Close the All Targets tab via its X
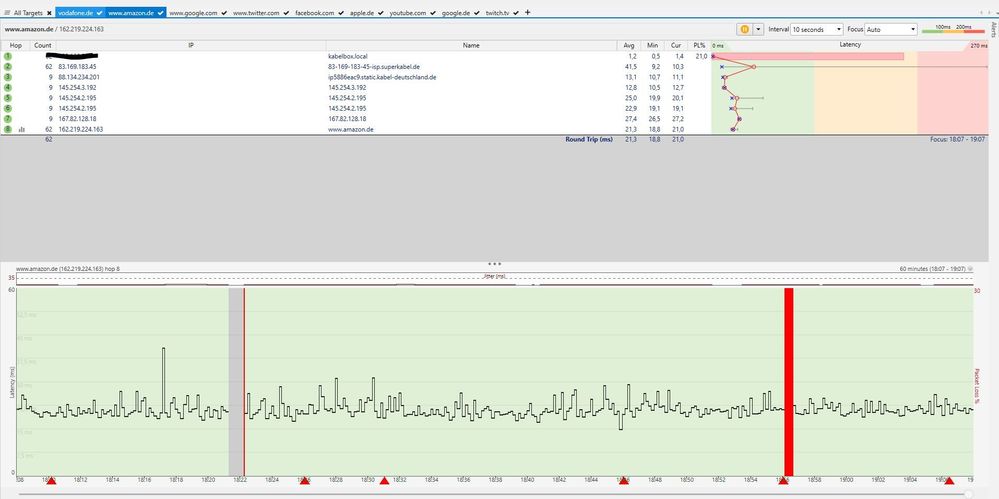 click(48, 13)
